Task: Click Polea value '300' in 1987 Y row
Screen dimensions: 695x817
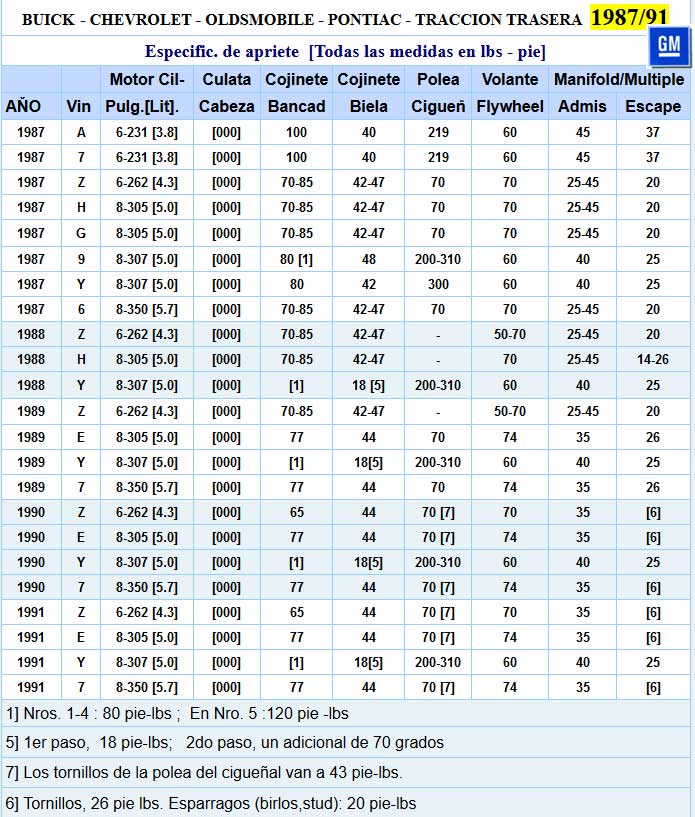Action: (438, 284)
